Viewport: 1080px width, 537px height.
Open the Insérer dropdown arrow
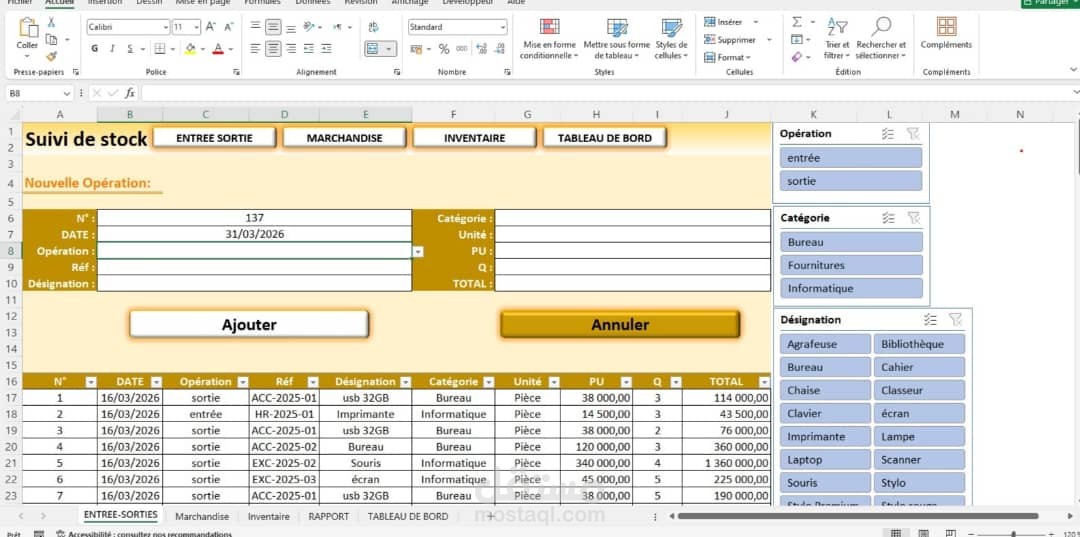click(756, 22)
